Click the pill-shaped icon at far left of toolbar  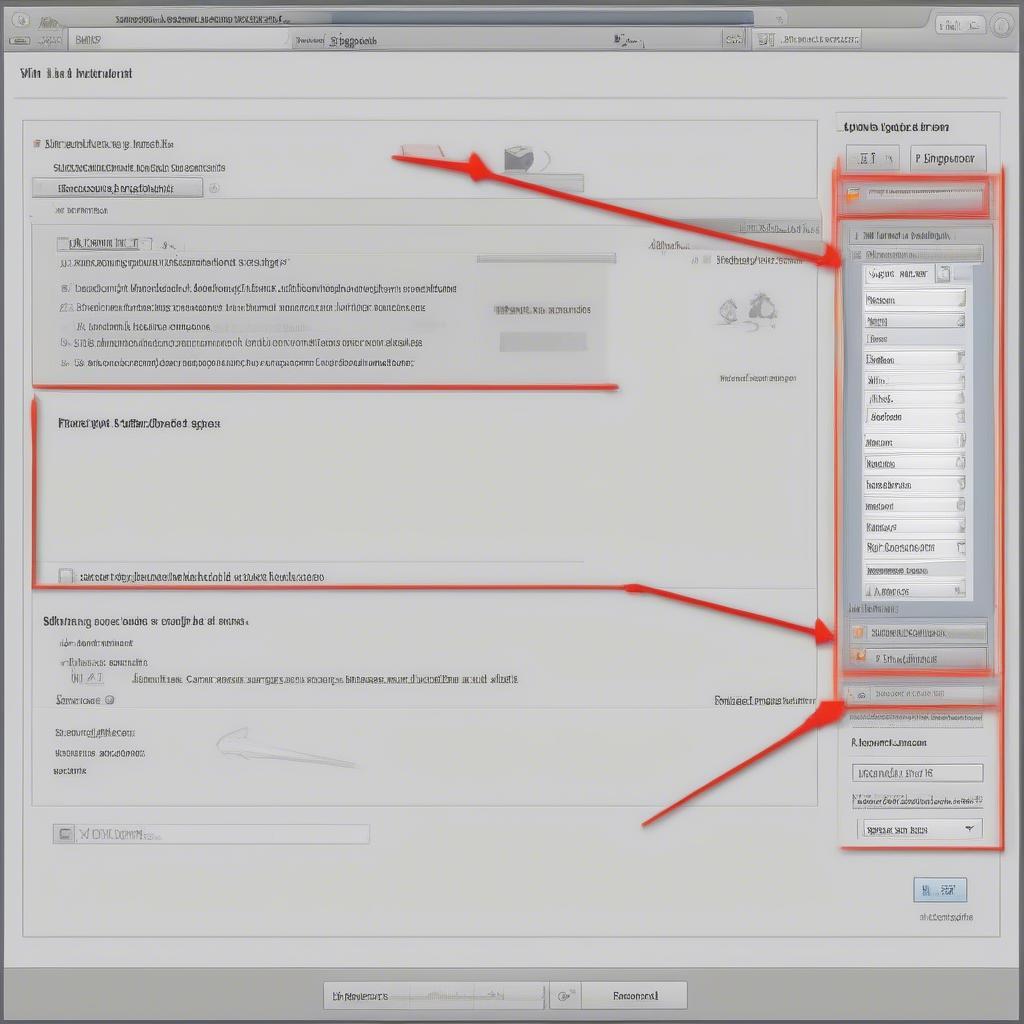20,40
